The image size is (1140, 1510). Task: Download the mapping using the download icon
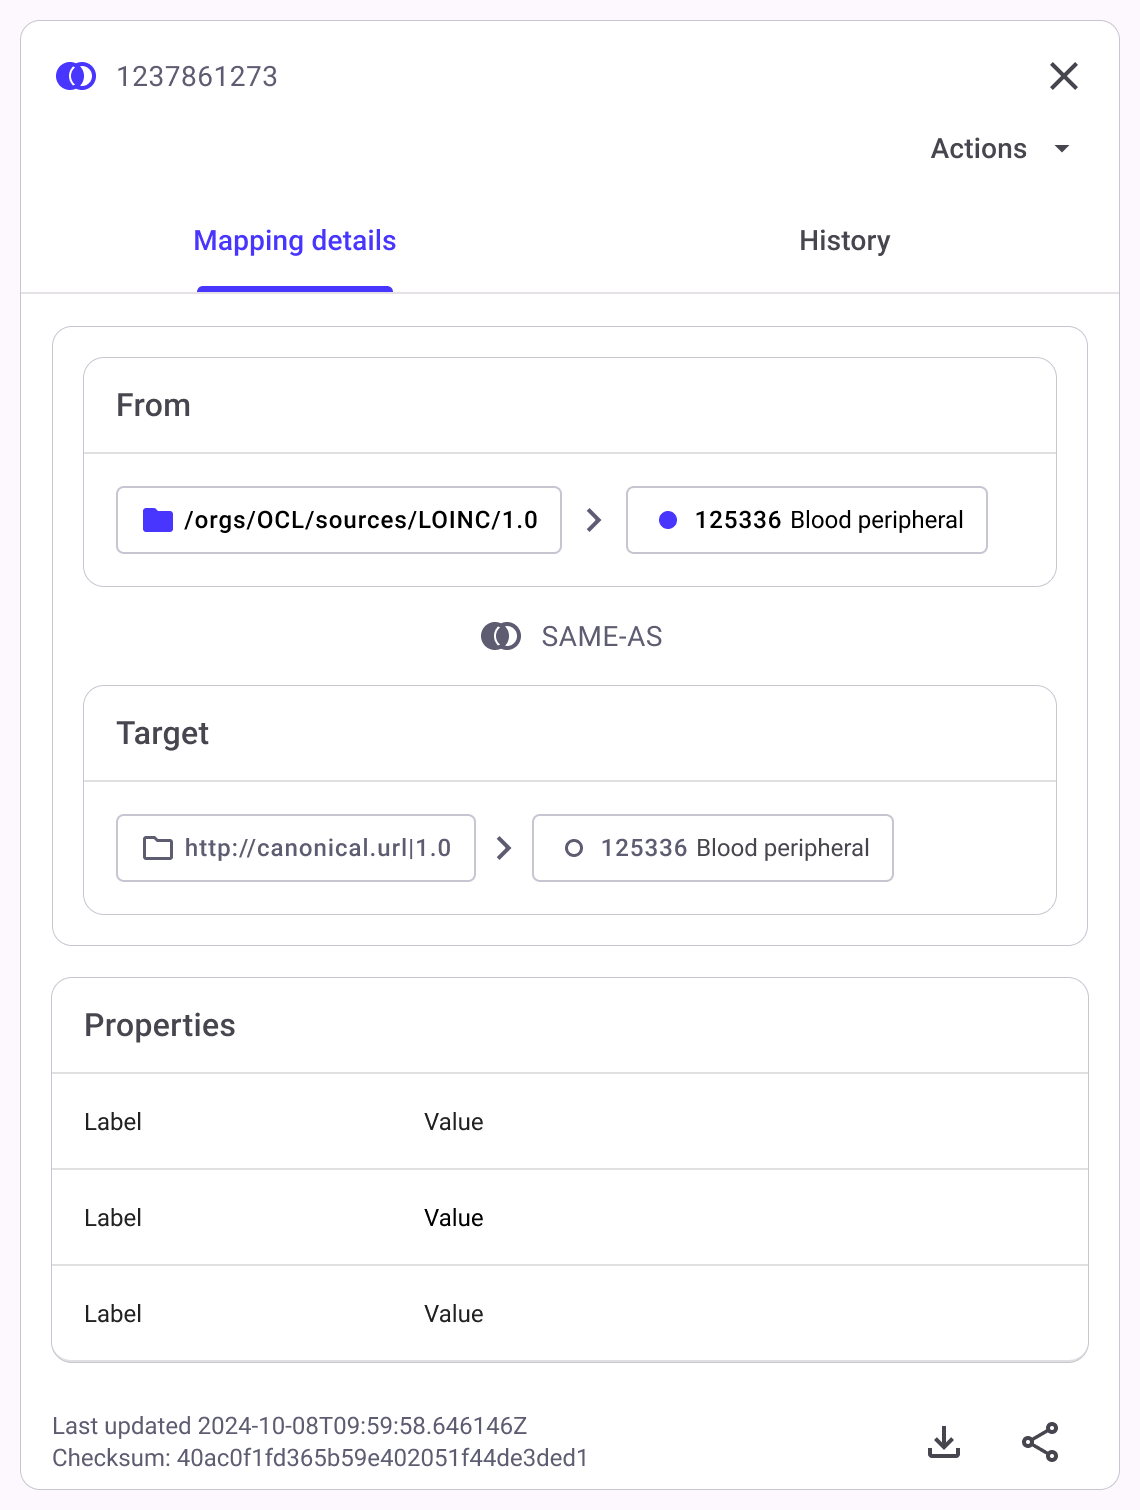(944, 1442)
